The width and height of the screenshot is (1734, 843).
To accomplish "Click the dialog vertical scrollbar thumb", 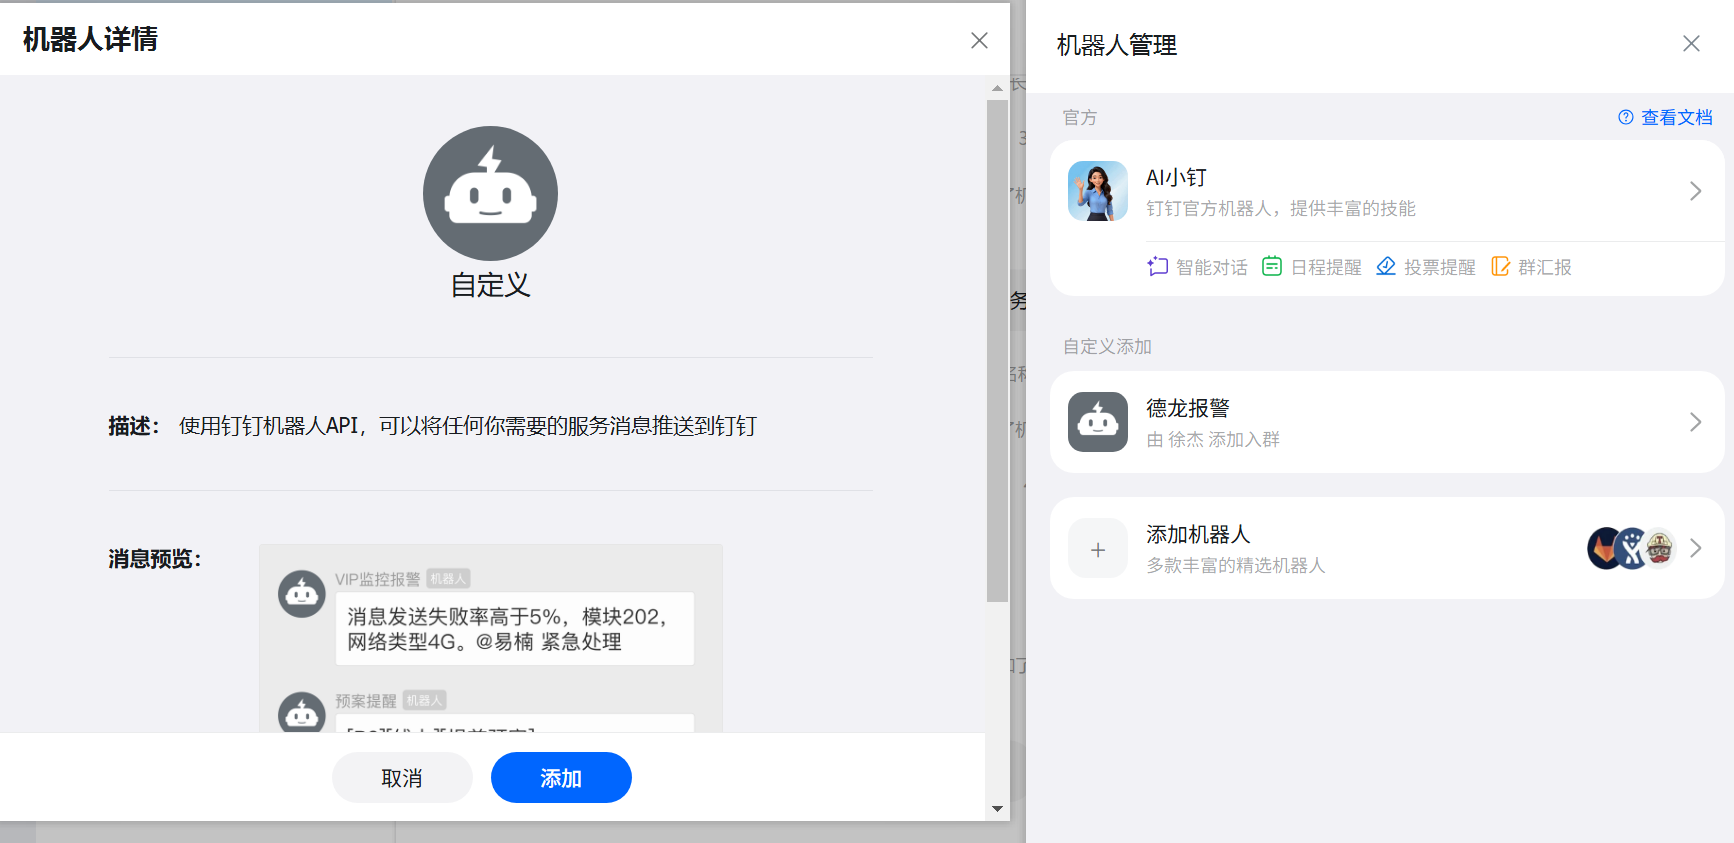I will click(997, 350).
